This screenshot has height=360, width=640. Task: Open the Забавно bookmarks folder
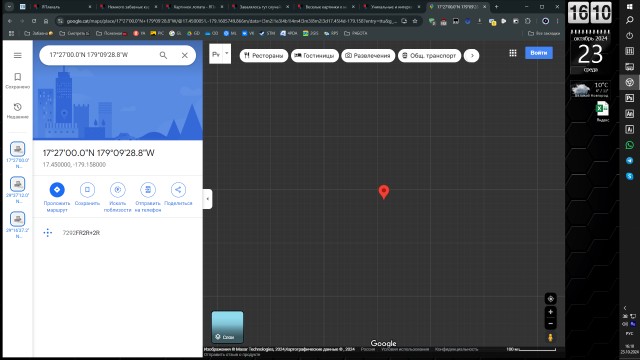pos(39,33)
